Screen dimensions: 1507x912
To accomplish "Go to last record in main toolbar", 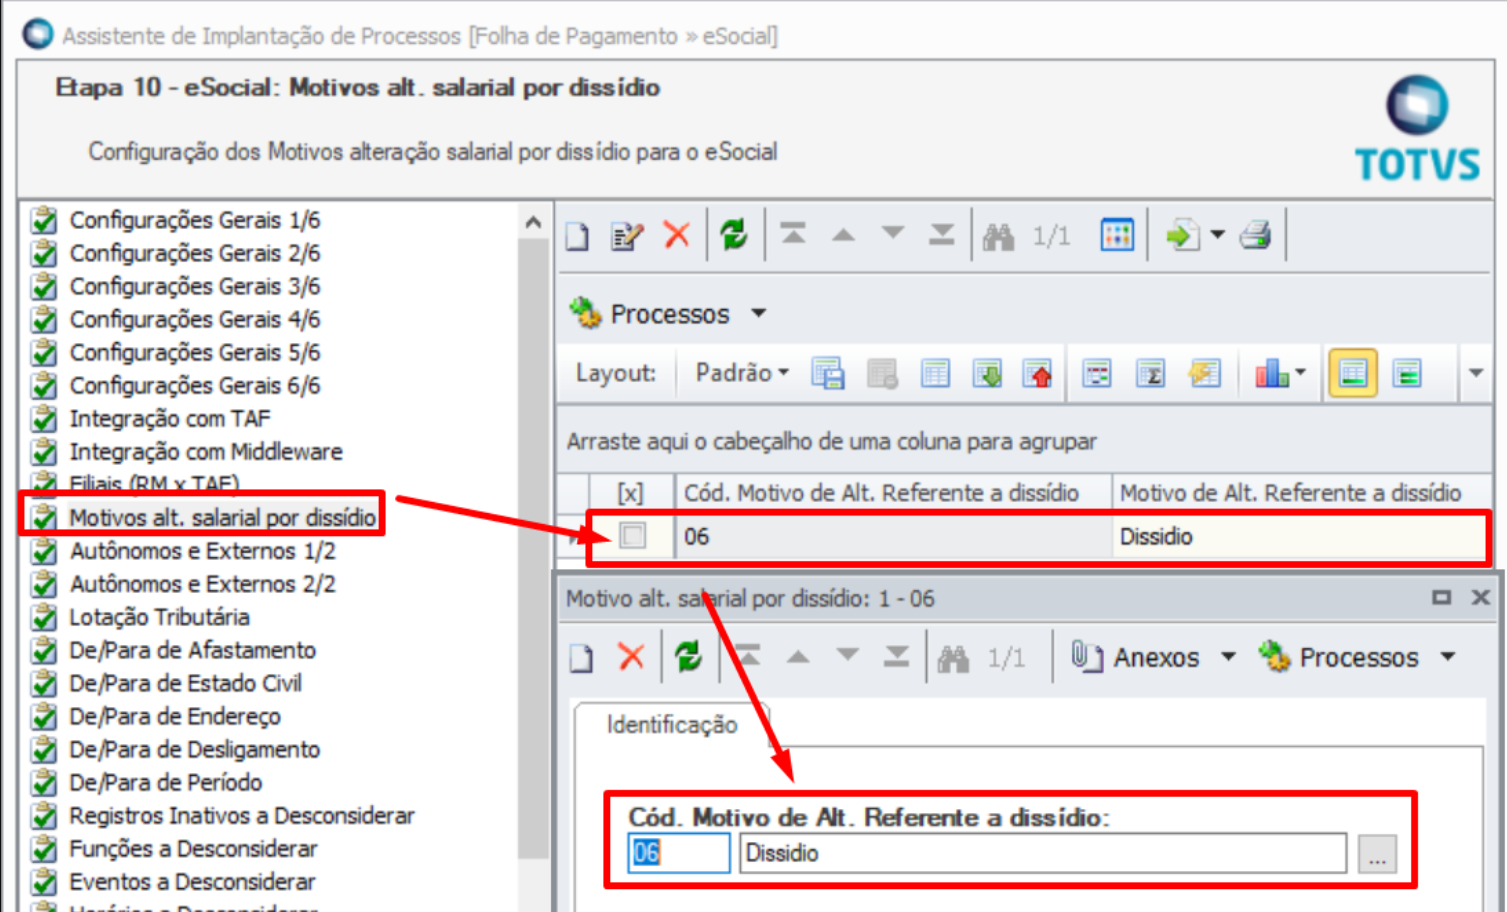I will [x=941, y=234].
